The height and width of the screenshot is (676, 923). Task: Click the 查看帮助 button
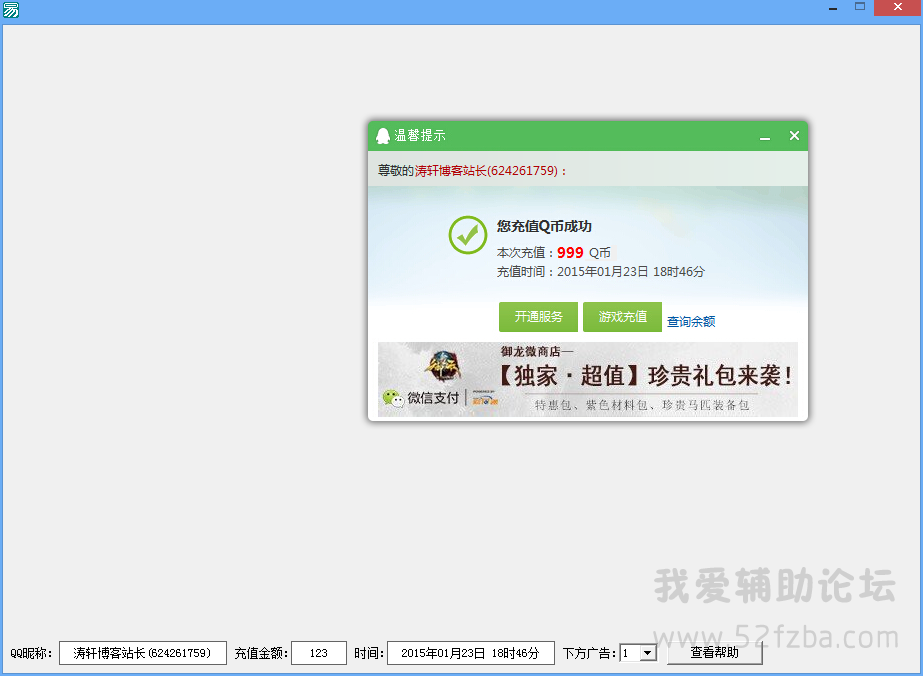715,652
